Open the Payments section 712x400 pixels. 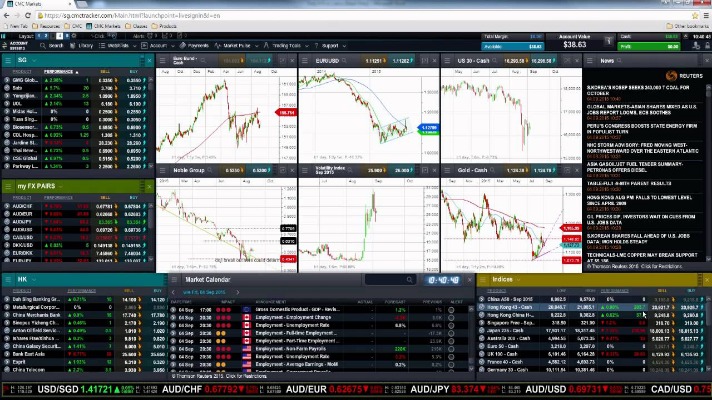click(x=198, y=45)
